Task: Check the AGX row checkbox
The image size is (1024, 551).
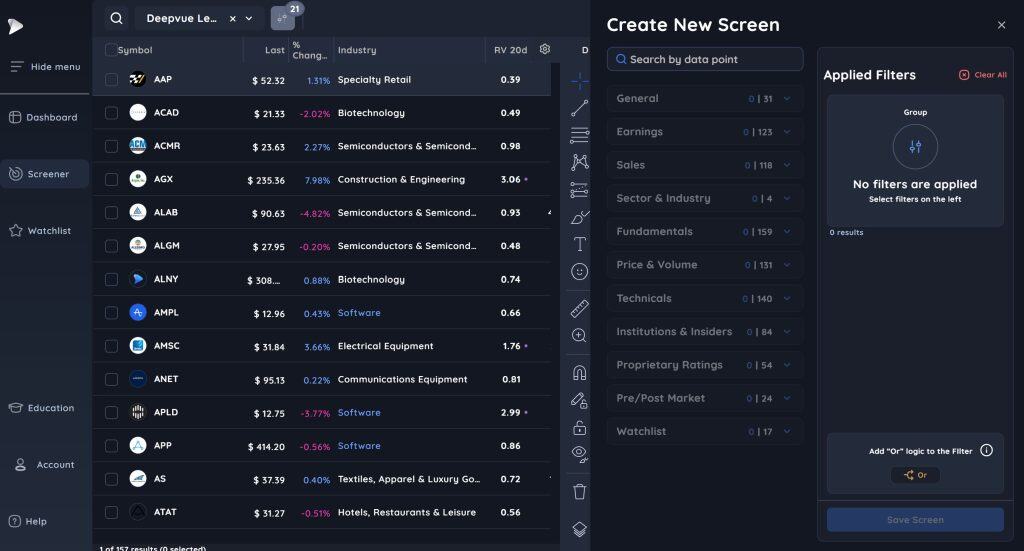Action: click(x=112, y=180)
